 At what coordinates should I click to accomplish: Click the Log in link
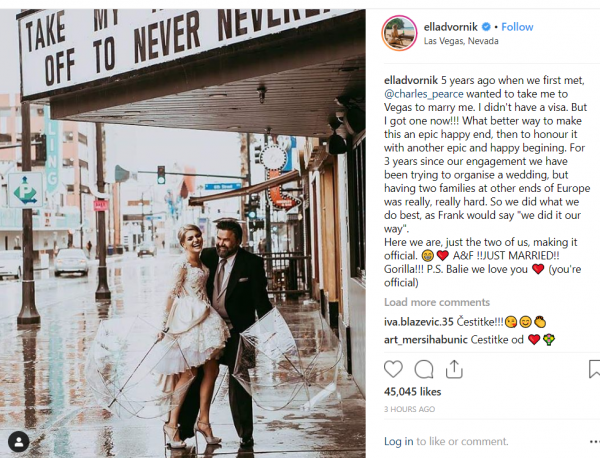pyautogui.click(x=398, y=442)
